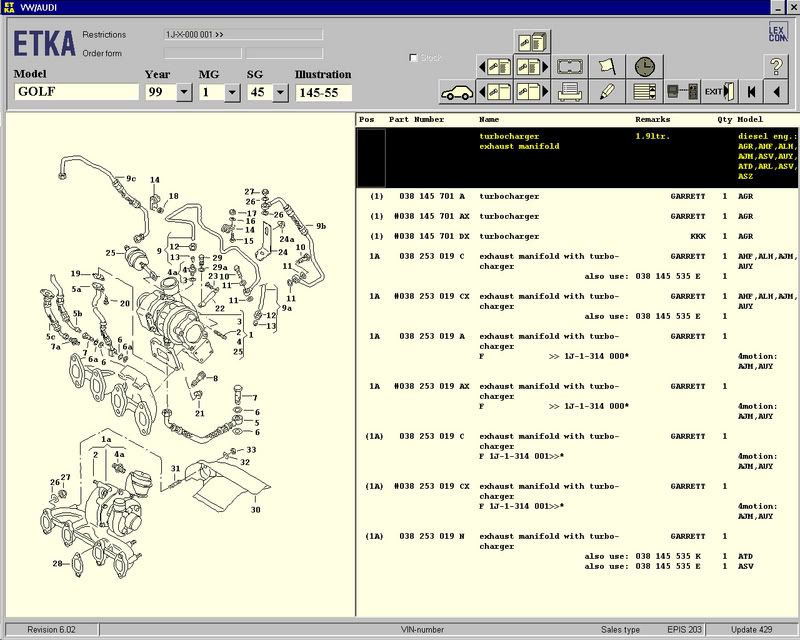Click the EXIT door button
800x640 pixels.
coord(720,92)
